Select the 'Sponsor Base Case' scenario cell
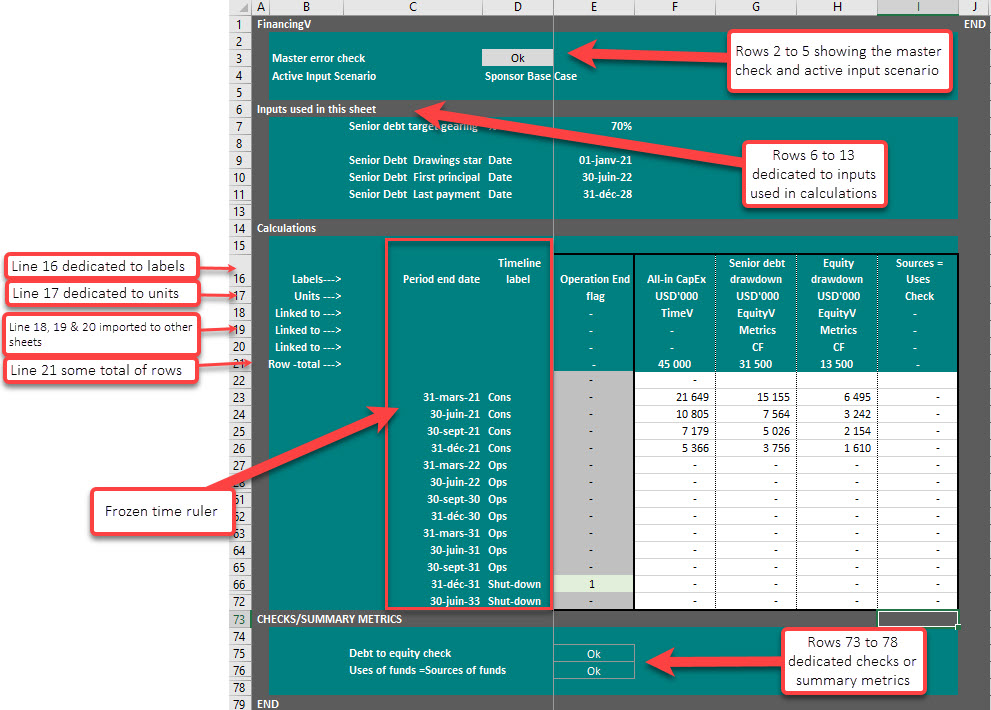This screenshot has height=710, width=991. click(530, 76)
